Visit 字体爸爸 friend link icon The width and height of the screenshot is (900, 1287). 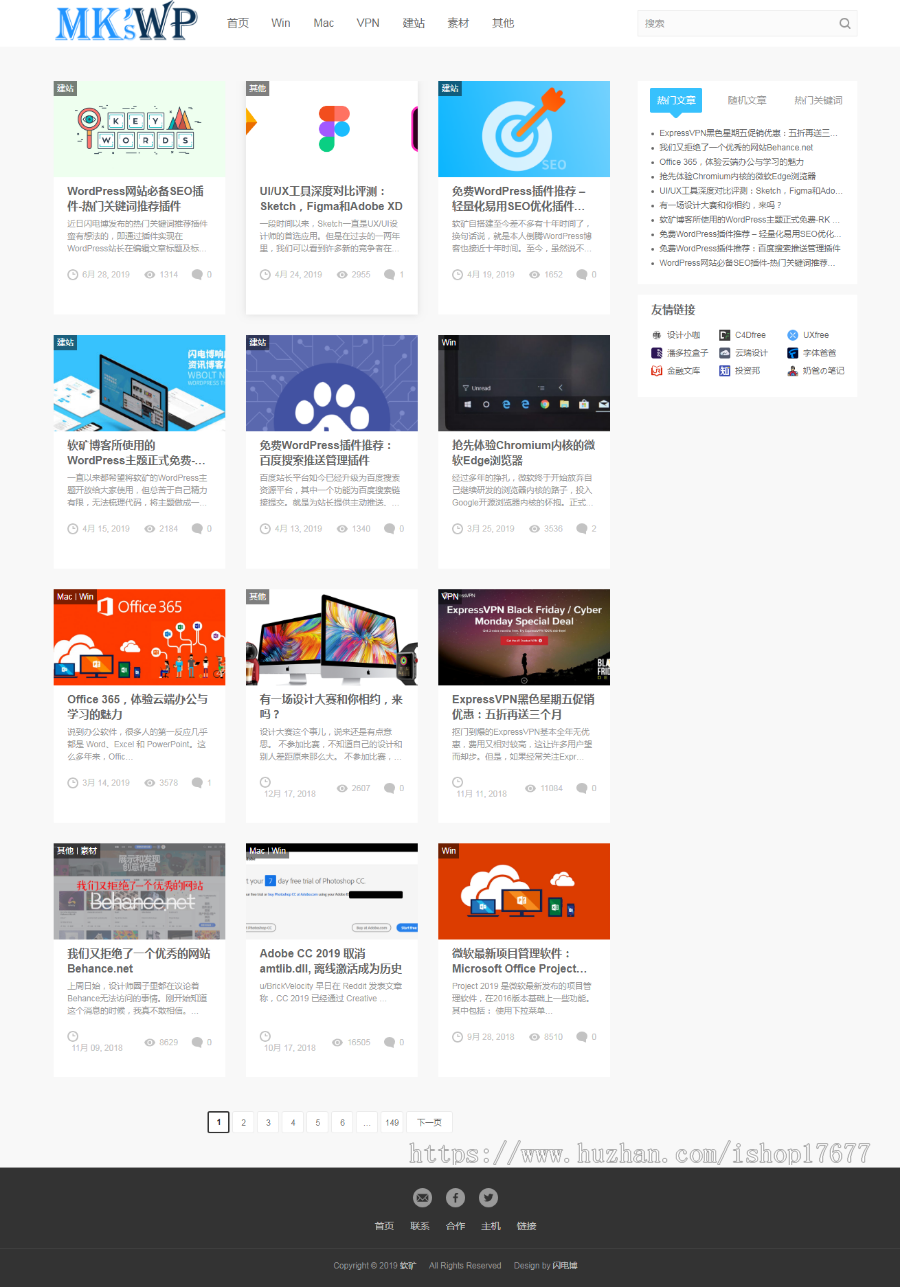point(793,353)
